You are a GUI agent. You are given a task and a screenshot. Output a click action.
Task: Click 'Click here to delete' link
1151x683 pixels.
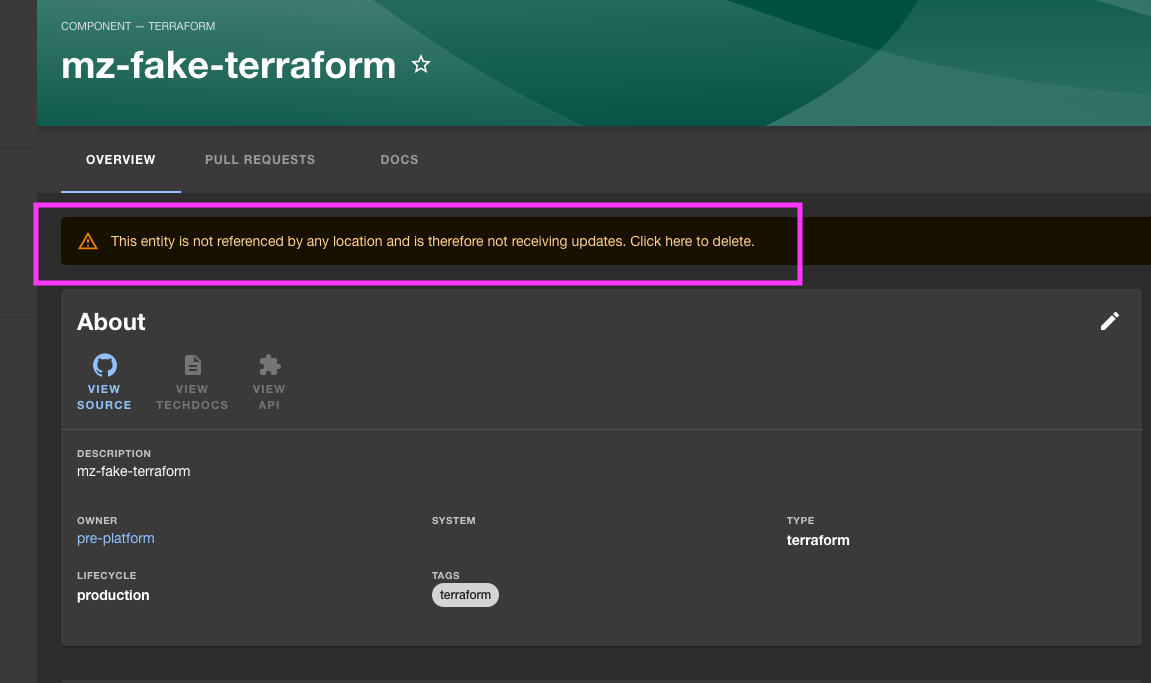click(691, 241)
